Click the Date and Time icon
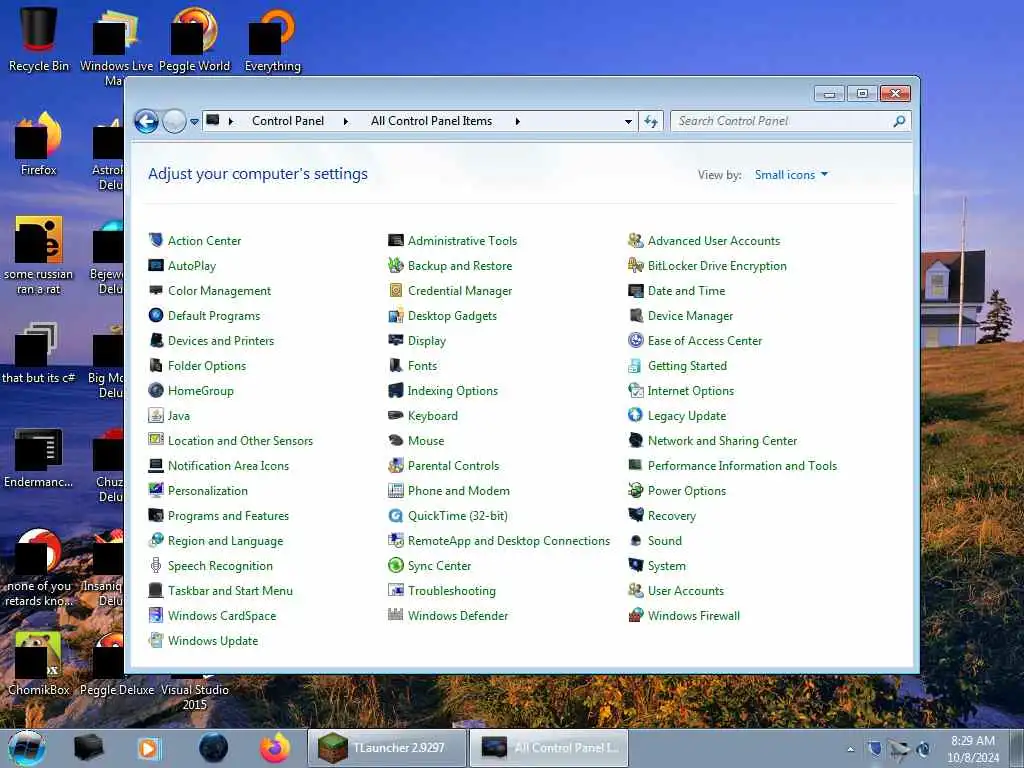This screenshot has width=1024, height=768. click(635, 290)
